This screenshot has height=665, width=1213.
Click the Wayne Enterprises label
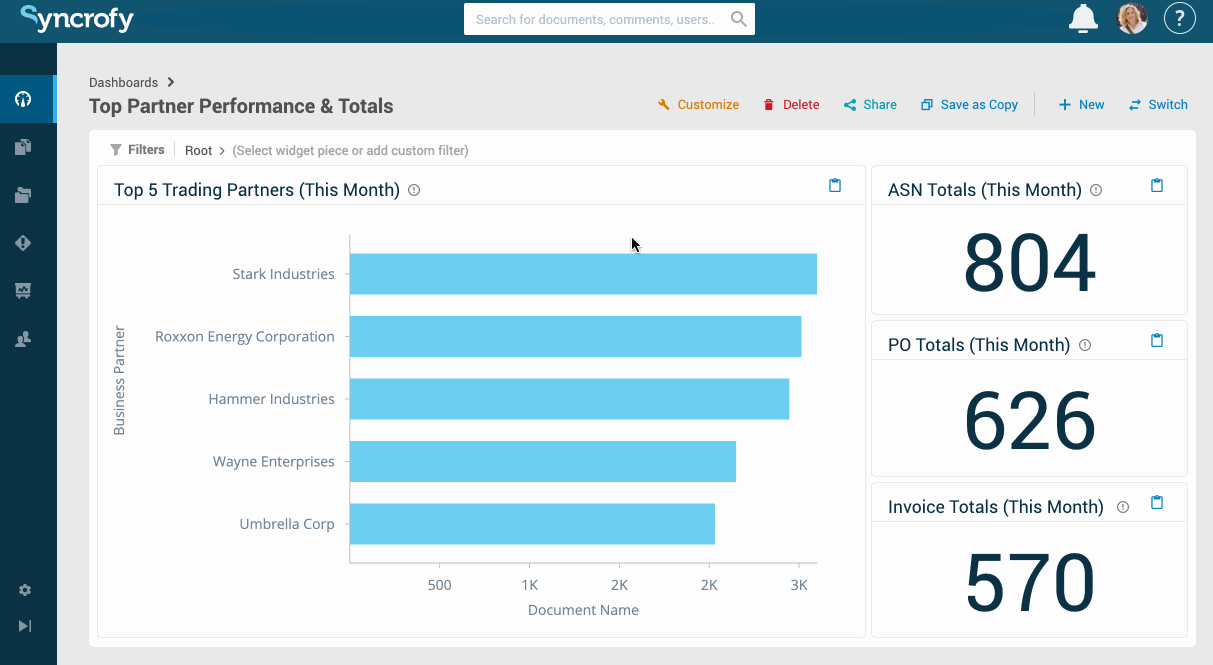pos(273,462)
